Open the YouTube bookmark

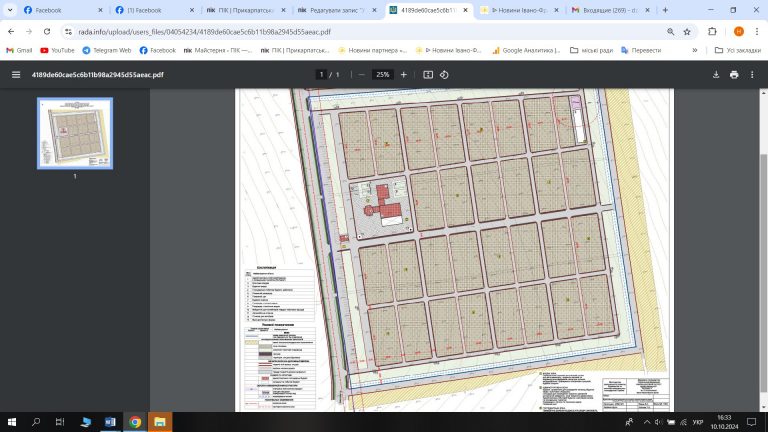tap(57, 50)
